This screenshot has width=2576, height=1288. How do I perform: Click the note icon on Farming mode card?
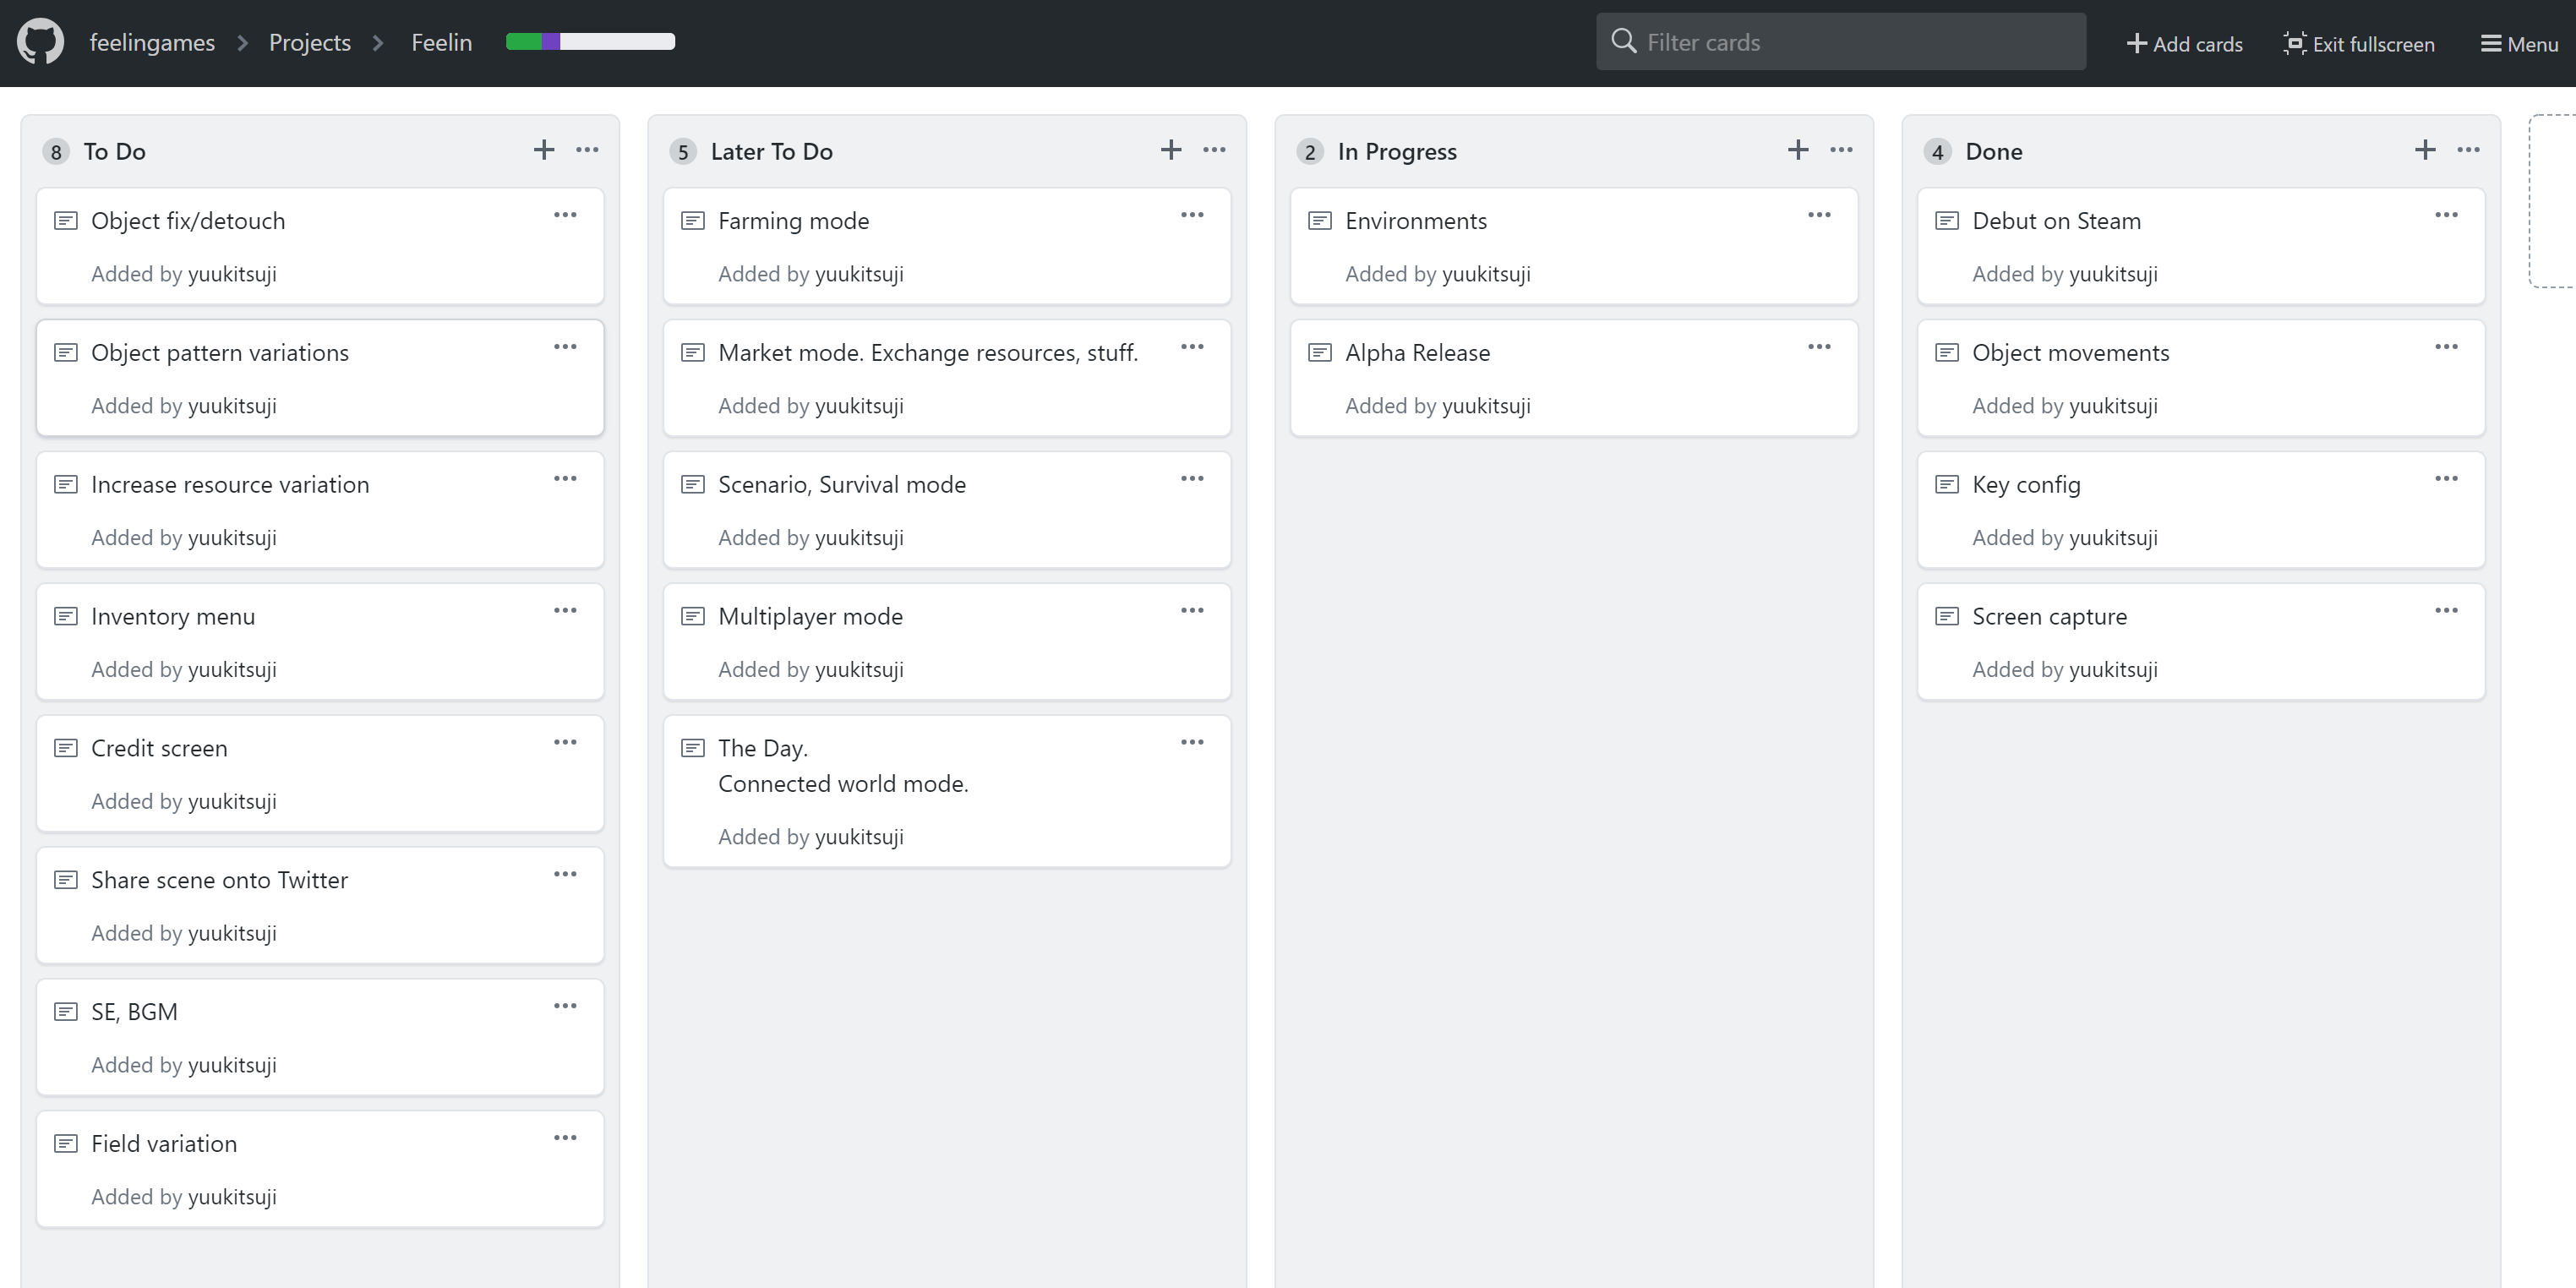[692, 221]
